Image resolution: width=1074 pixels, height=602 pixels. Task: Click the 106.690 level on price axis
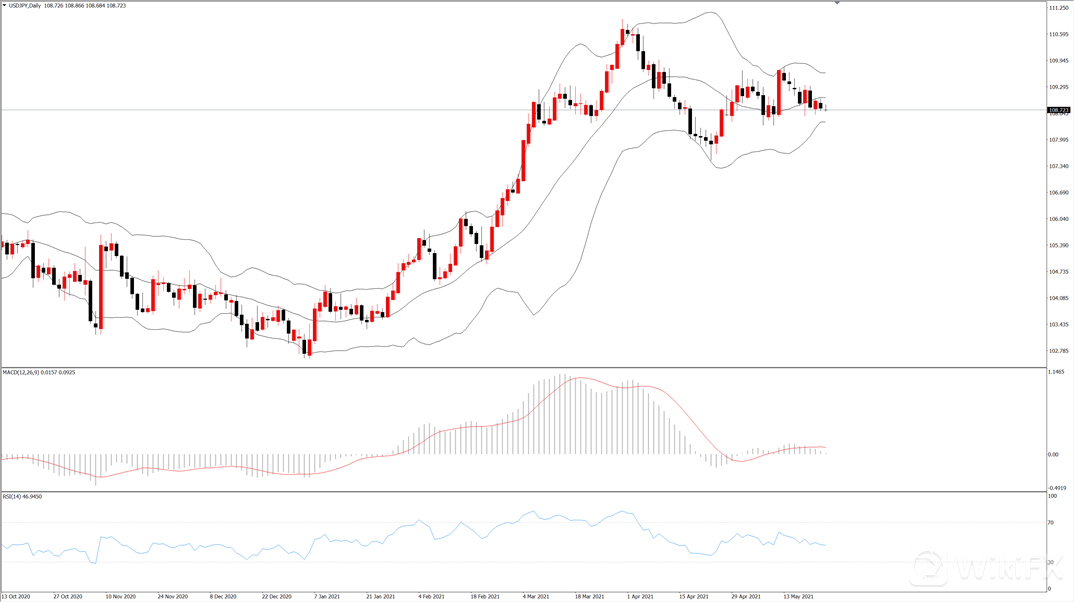tap(1058, 193)
